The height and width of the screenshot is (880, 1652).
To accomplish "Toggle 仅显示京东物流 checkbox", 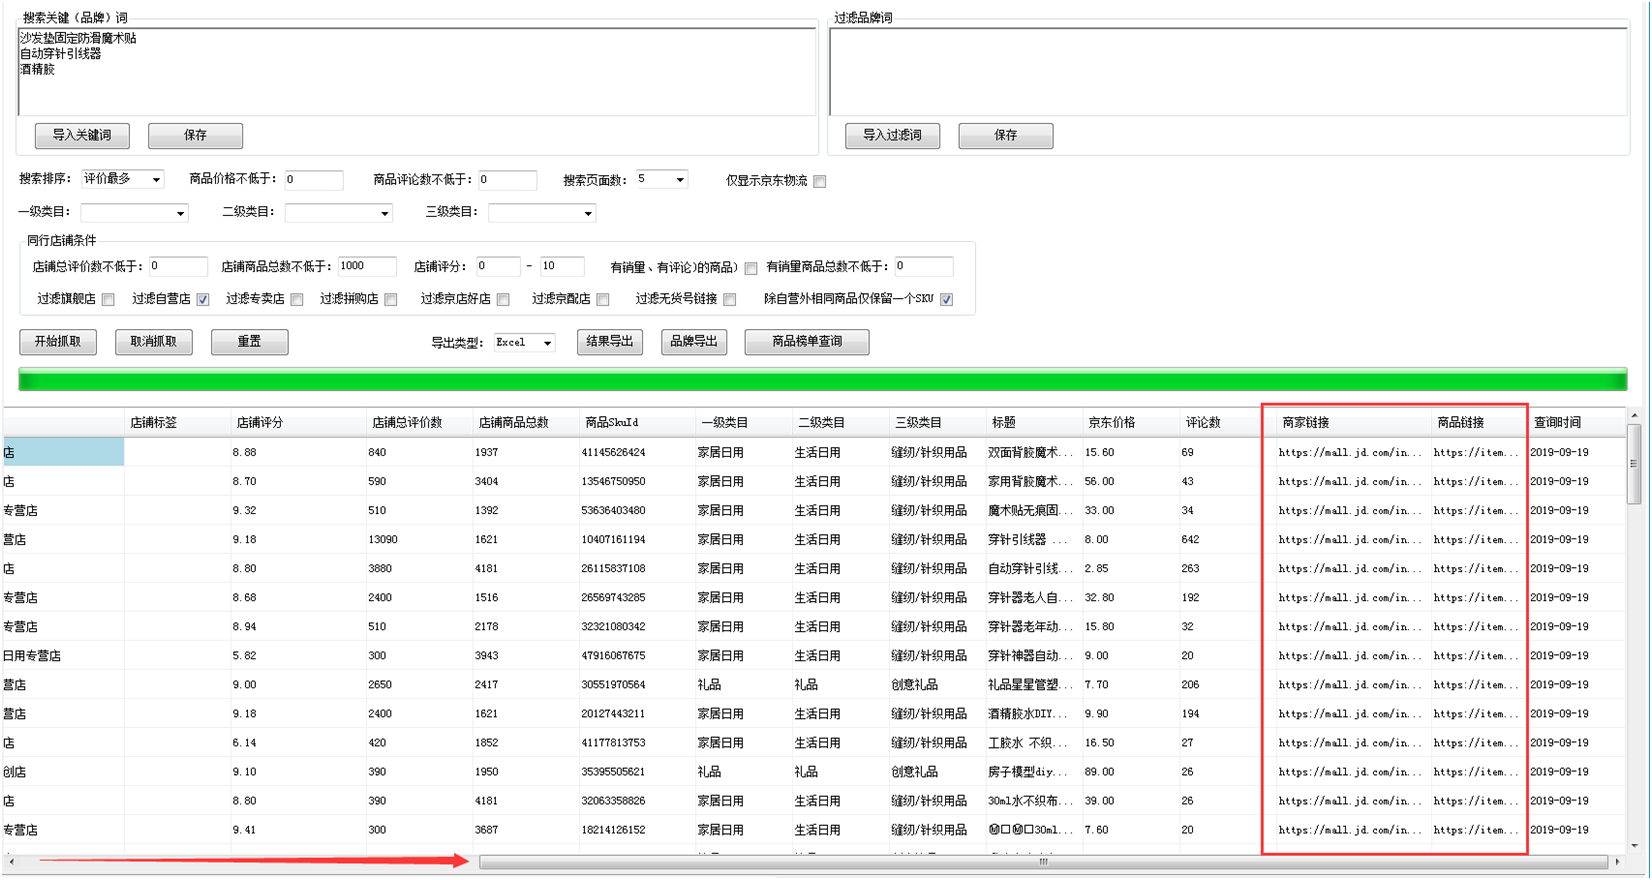I will coord(820,182).
